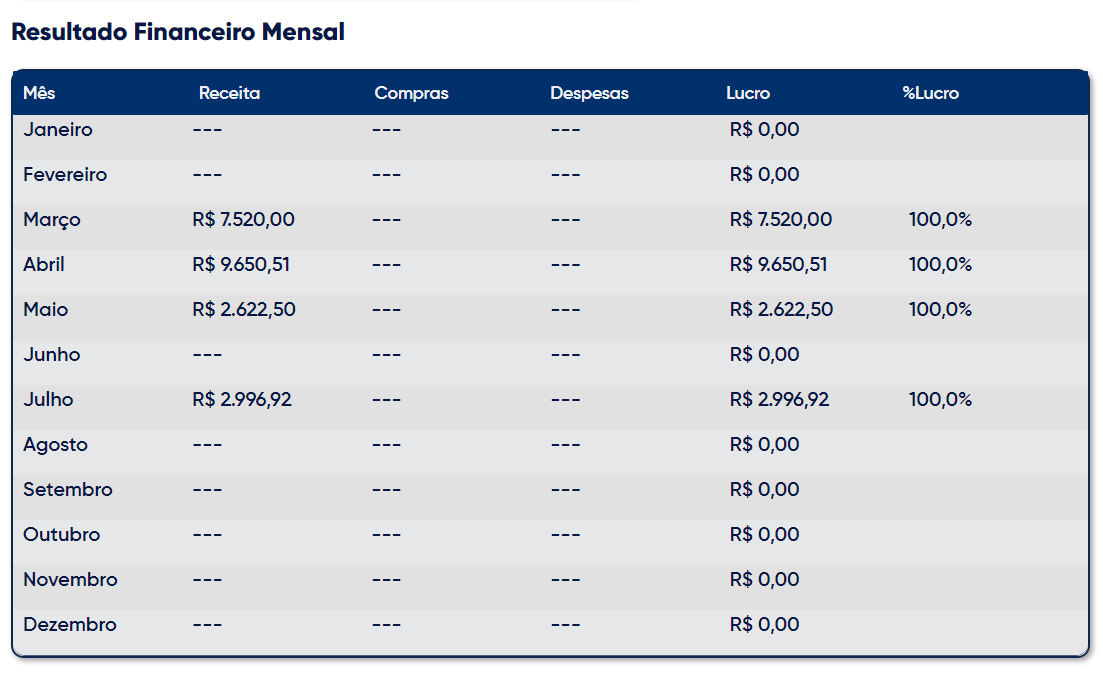Click Abril revenue value R$ 9.650,51

[x=241, y=264]
